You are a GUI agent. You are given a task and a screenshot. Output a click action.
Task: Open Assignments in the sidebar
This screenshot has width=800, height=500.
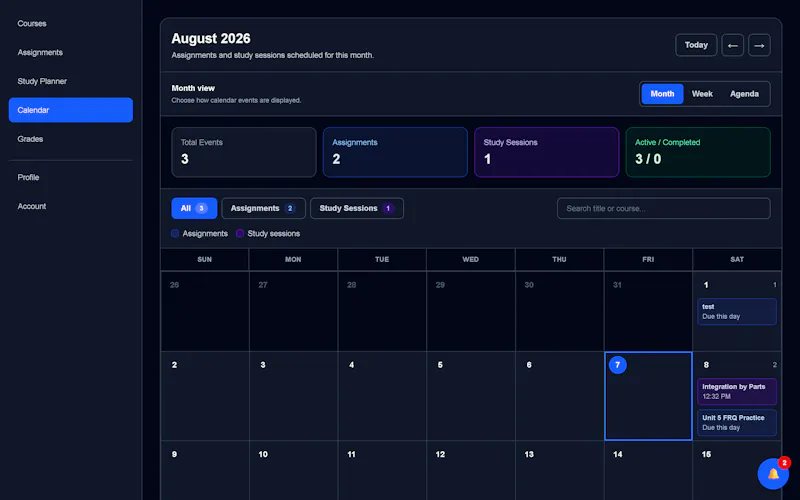pos(71,53)
